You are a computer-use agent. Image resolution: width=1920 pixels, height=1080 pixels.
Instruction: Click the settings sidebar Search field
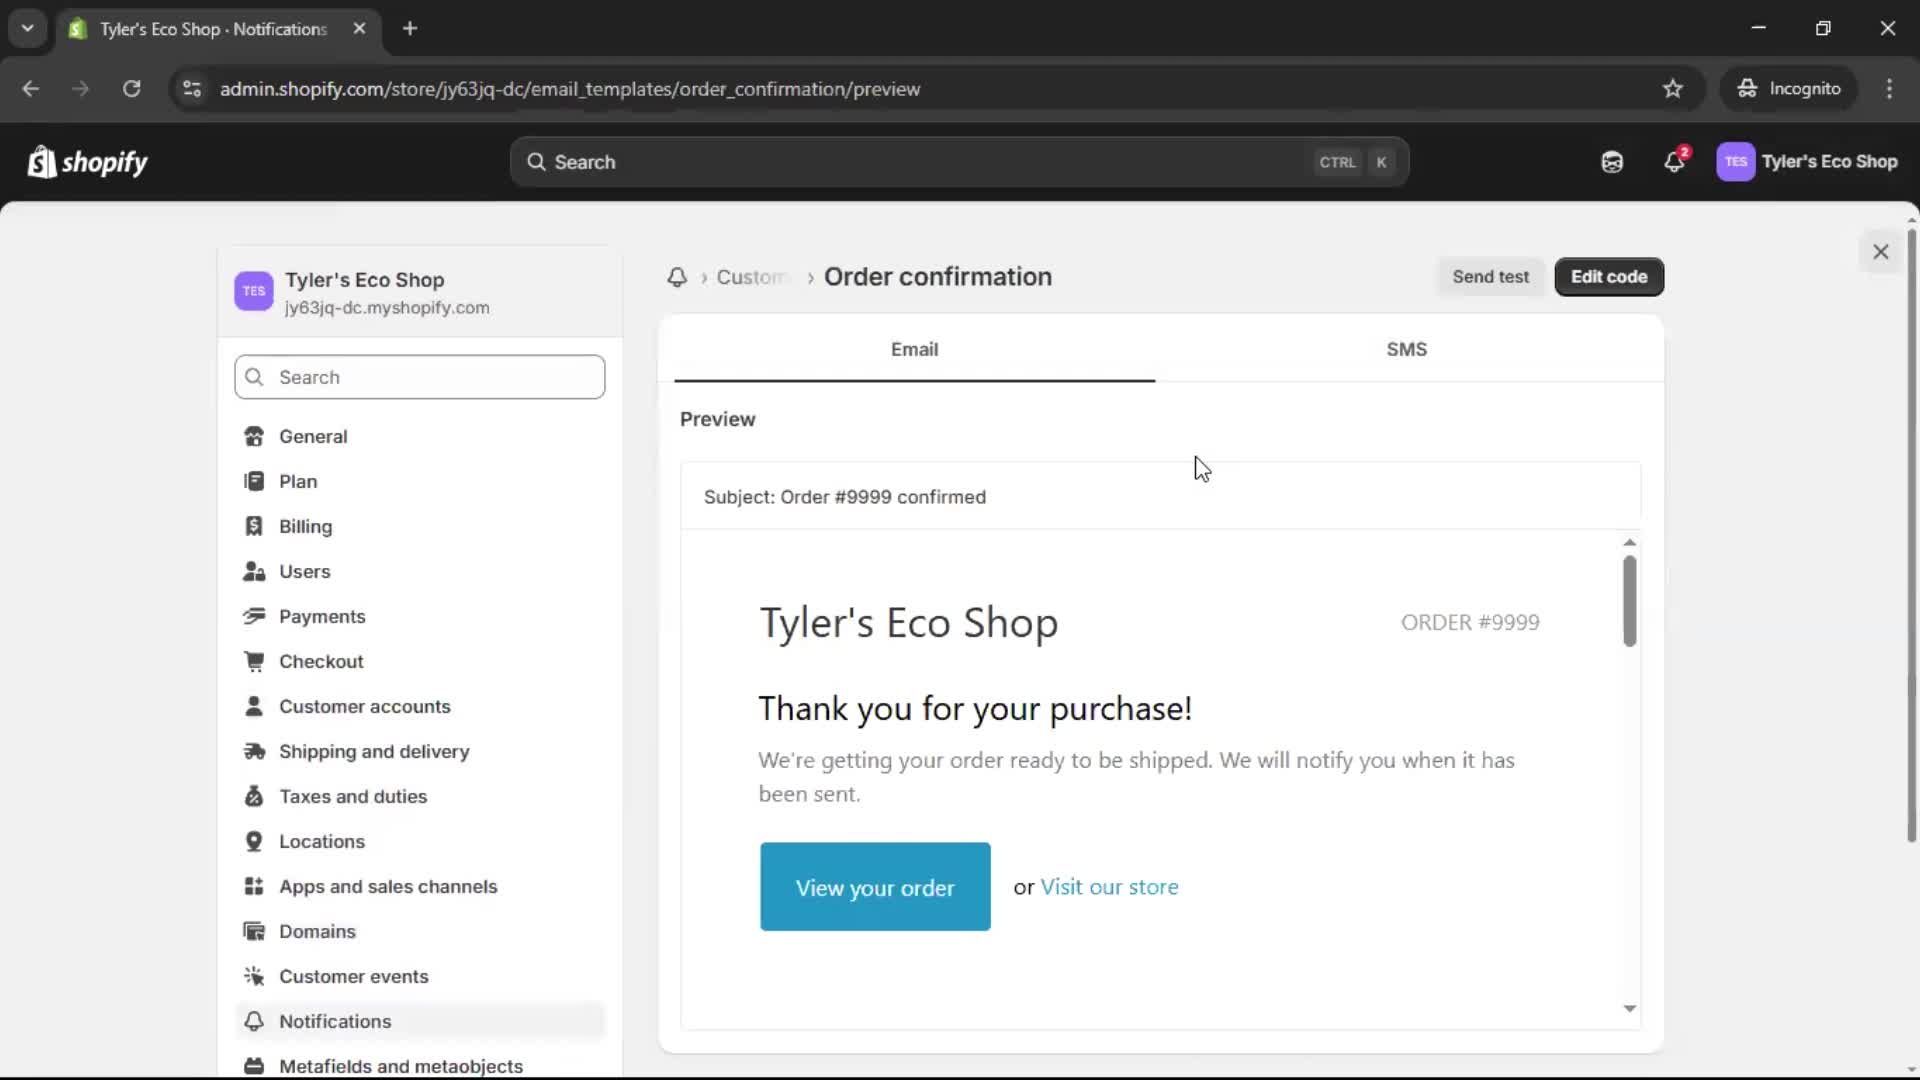[420, 377]
